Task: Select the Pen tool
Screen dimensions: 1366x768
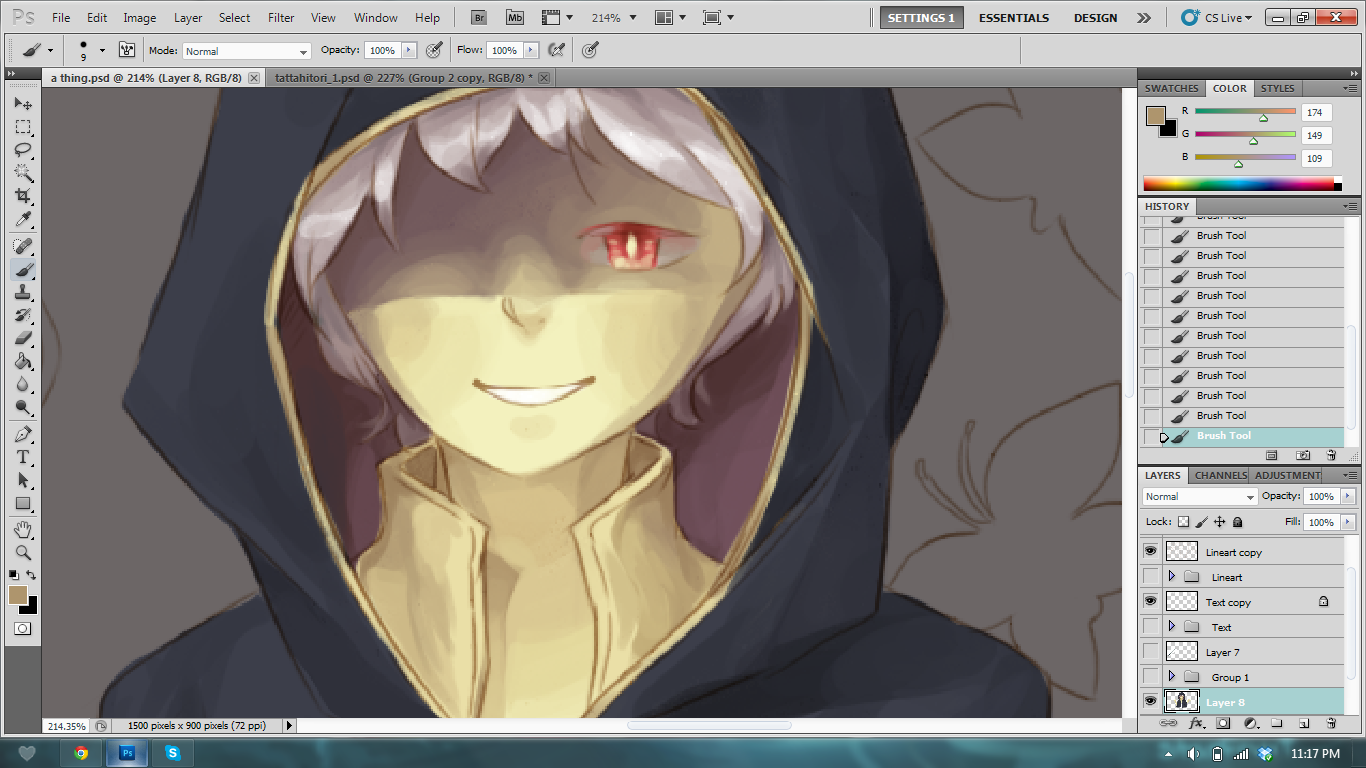Action: pyautogui.click(x=23, y=434)
